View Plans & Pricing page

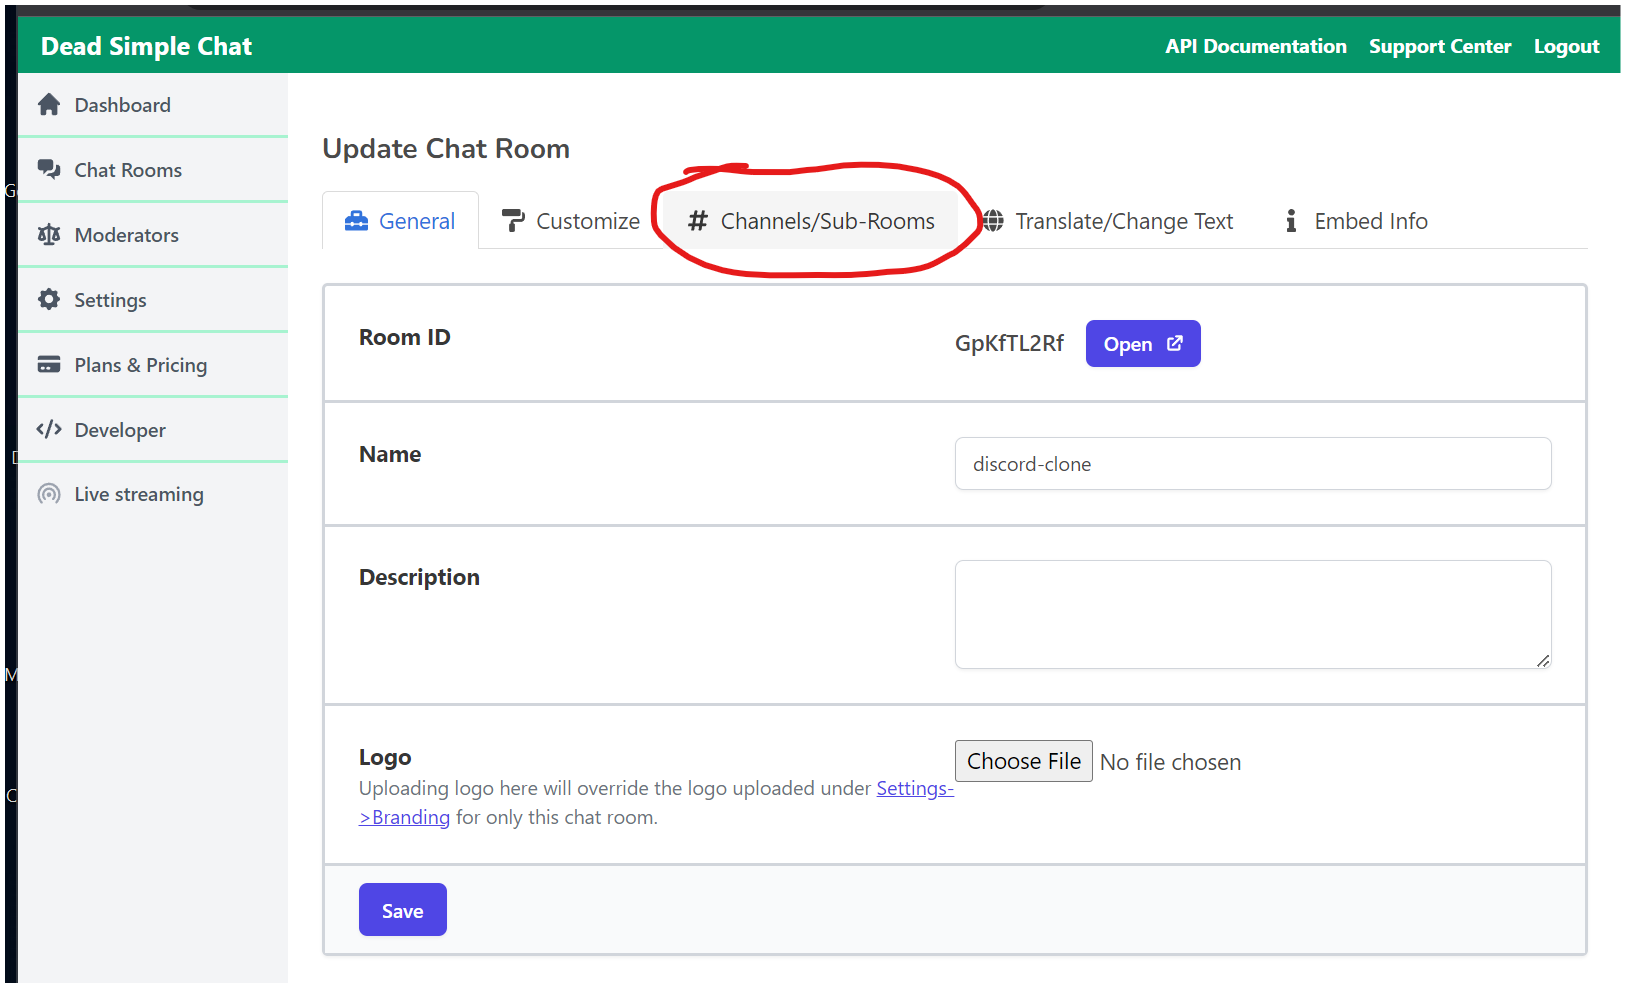coord(153,364)
